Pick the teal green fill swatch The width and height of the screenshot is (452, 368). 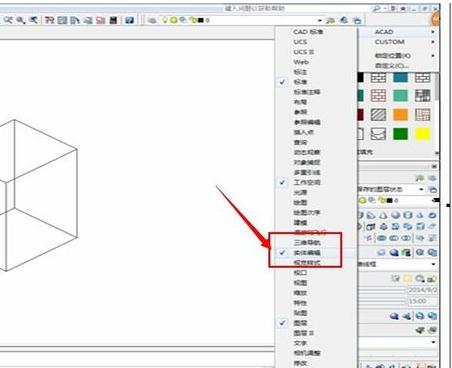click(x=400, y=96)
